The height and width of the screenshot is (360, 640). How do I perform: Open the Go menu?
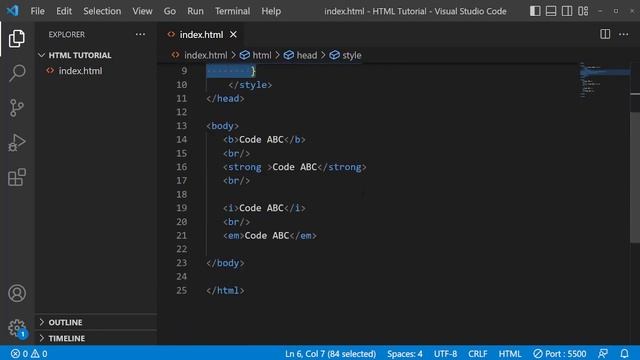pyautogui.click(x=170, y=11)
